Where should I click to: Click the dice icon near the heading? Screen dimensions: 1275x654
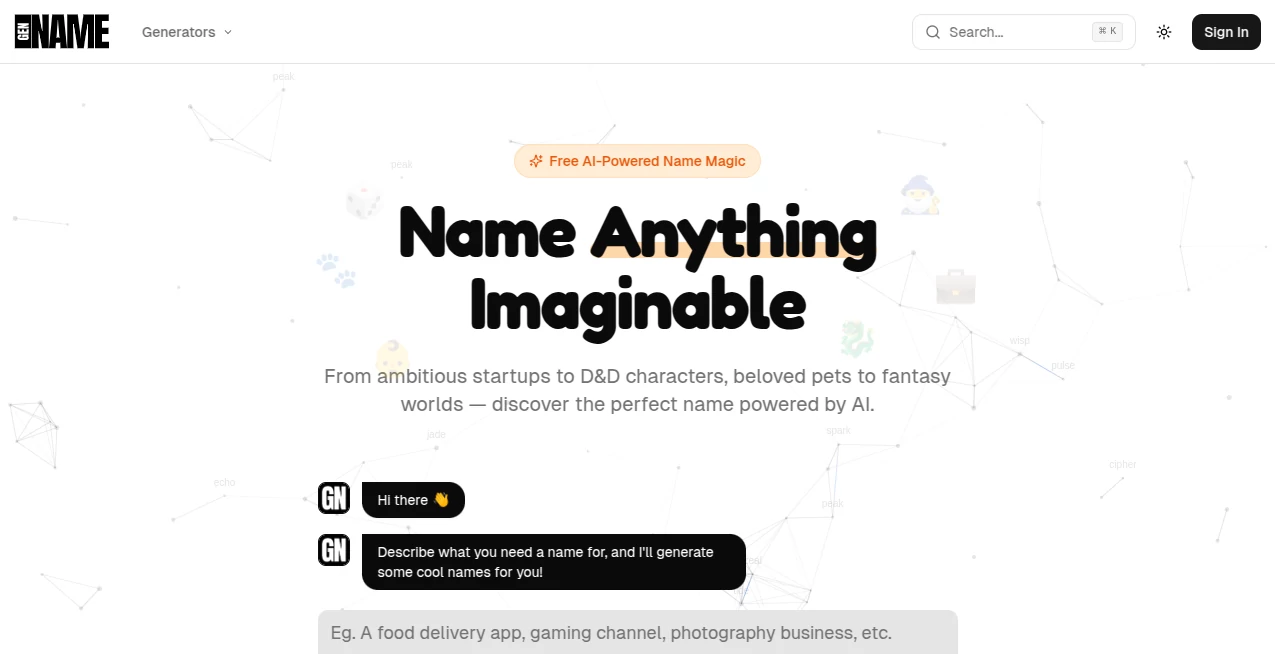click(364, 201)
